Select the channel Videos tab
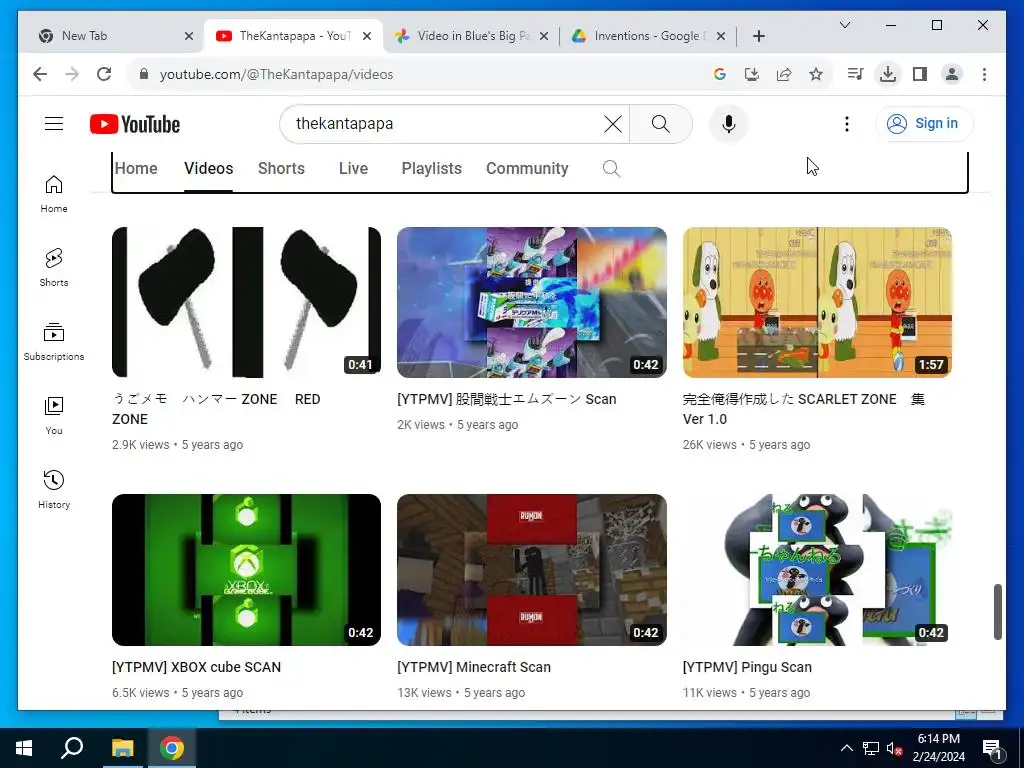Screen dimensions: 1024x768 [208, 168]
